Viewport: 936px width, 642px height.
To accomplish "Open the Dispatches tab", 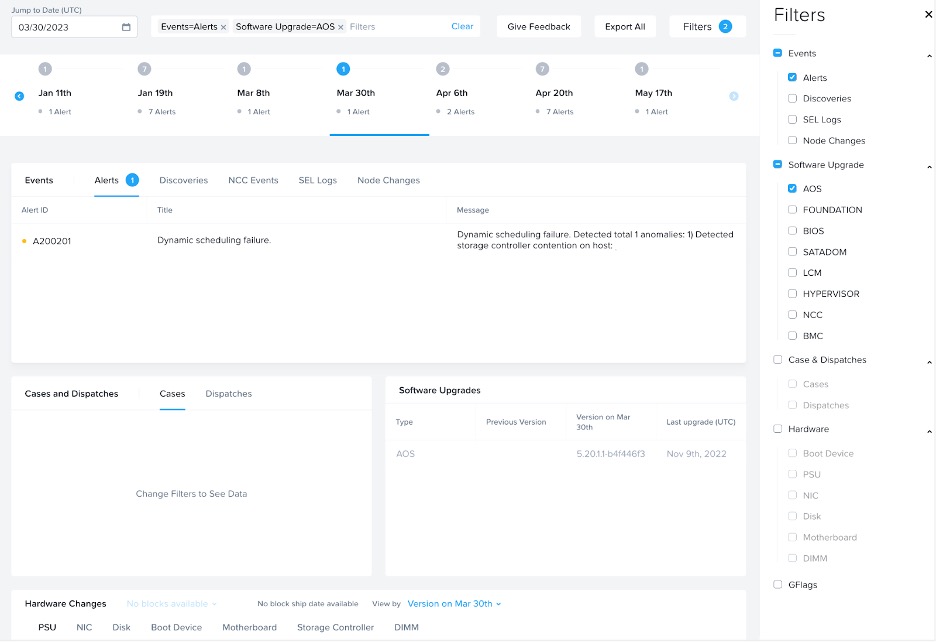I will point(228,394).
